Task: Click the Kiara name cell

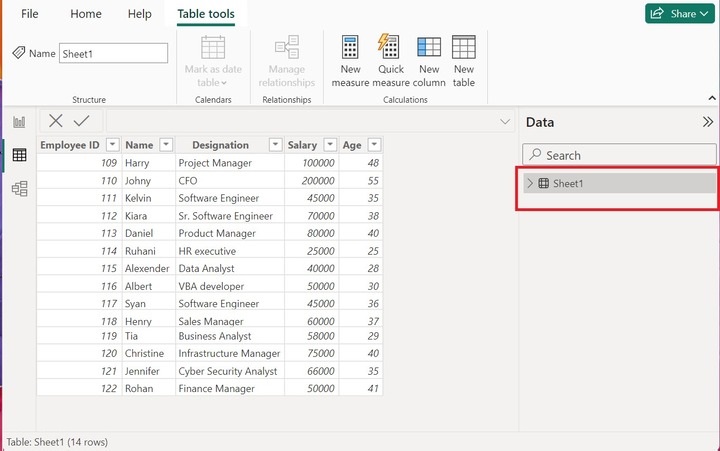Action: tap(149, 216)
